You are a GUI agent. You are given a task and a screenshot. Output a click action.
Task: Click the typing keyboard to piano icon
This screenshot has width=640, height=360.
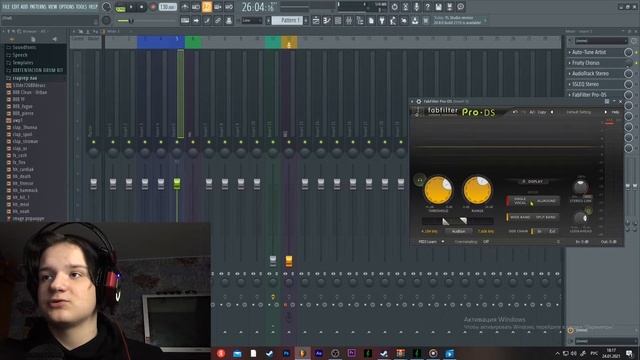pyautogui.click(x=185, y=20)
